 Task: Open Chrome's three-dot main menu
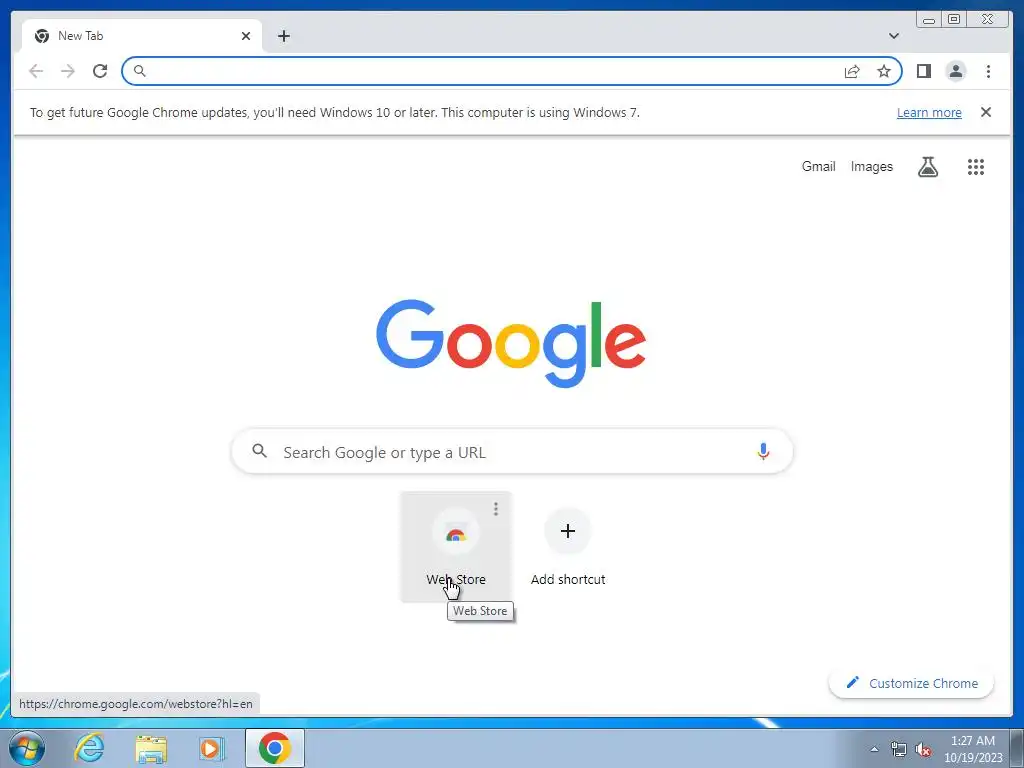[x=988, y=71]
